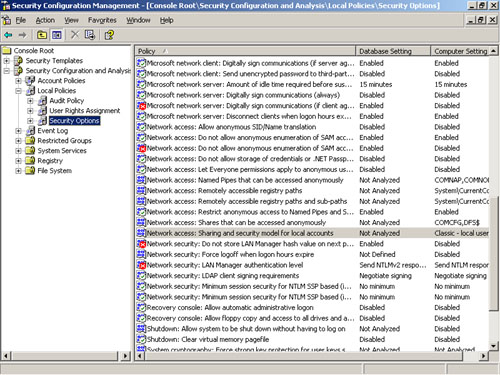Image resolution: width=500 pixels, height=375 pixels.
Task: Click the Up one level folder icon
Action: pyautogui.click(x=42, y=35)
